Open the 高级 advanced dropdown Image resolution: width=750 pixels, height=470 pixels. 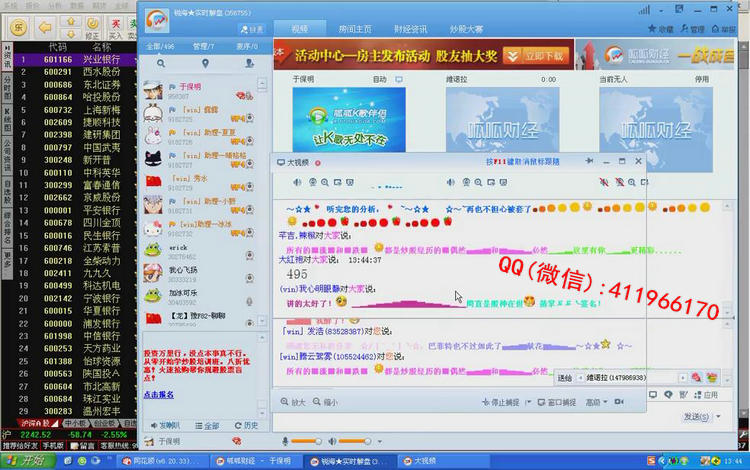click(x=596, y=402)
